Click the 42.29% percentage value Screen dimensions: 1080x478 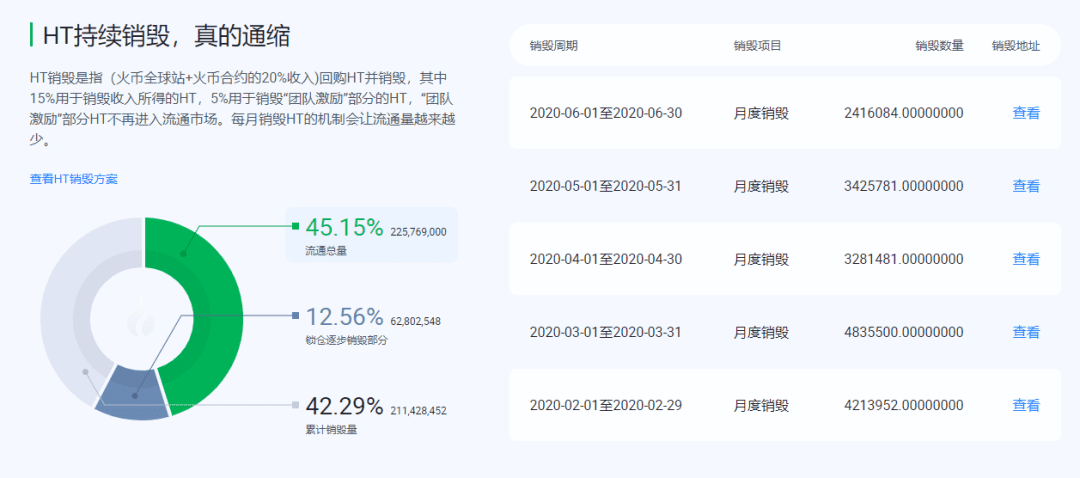coord(344,406)
